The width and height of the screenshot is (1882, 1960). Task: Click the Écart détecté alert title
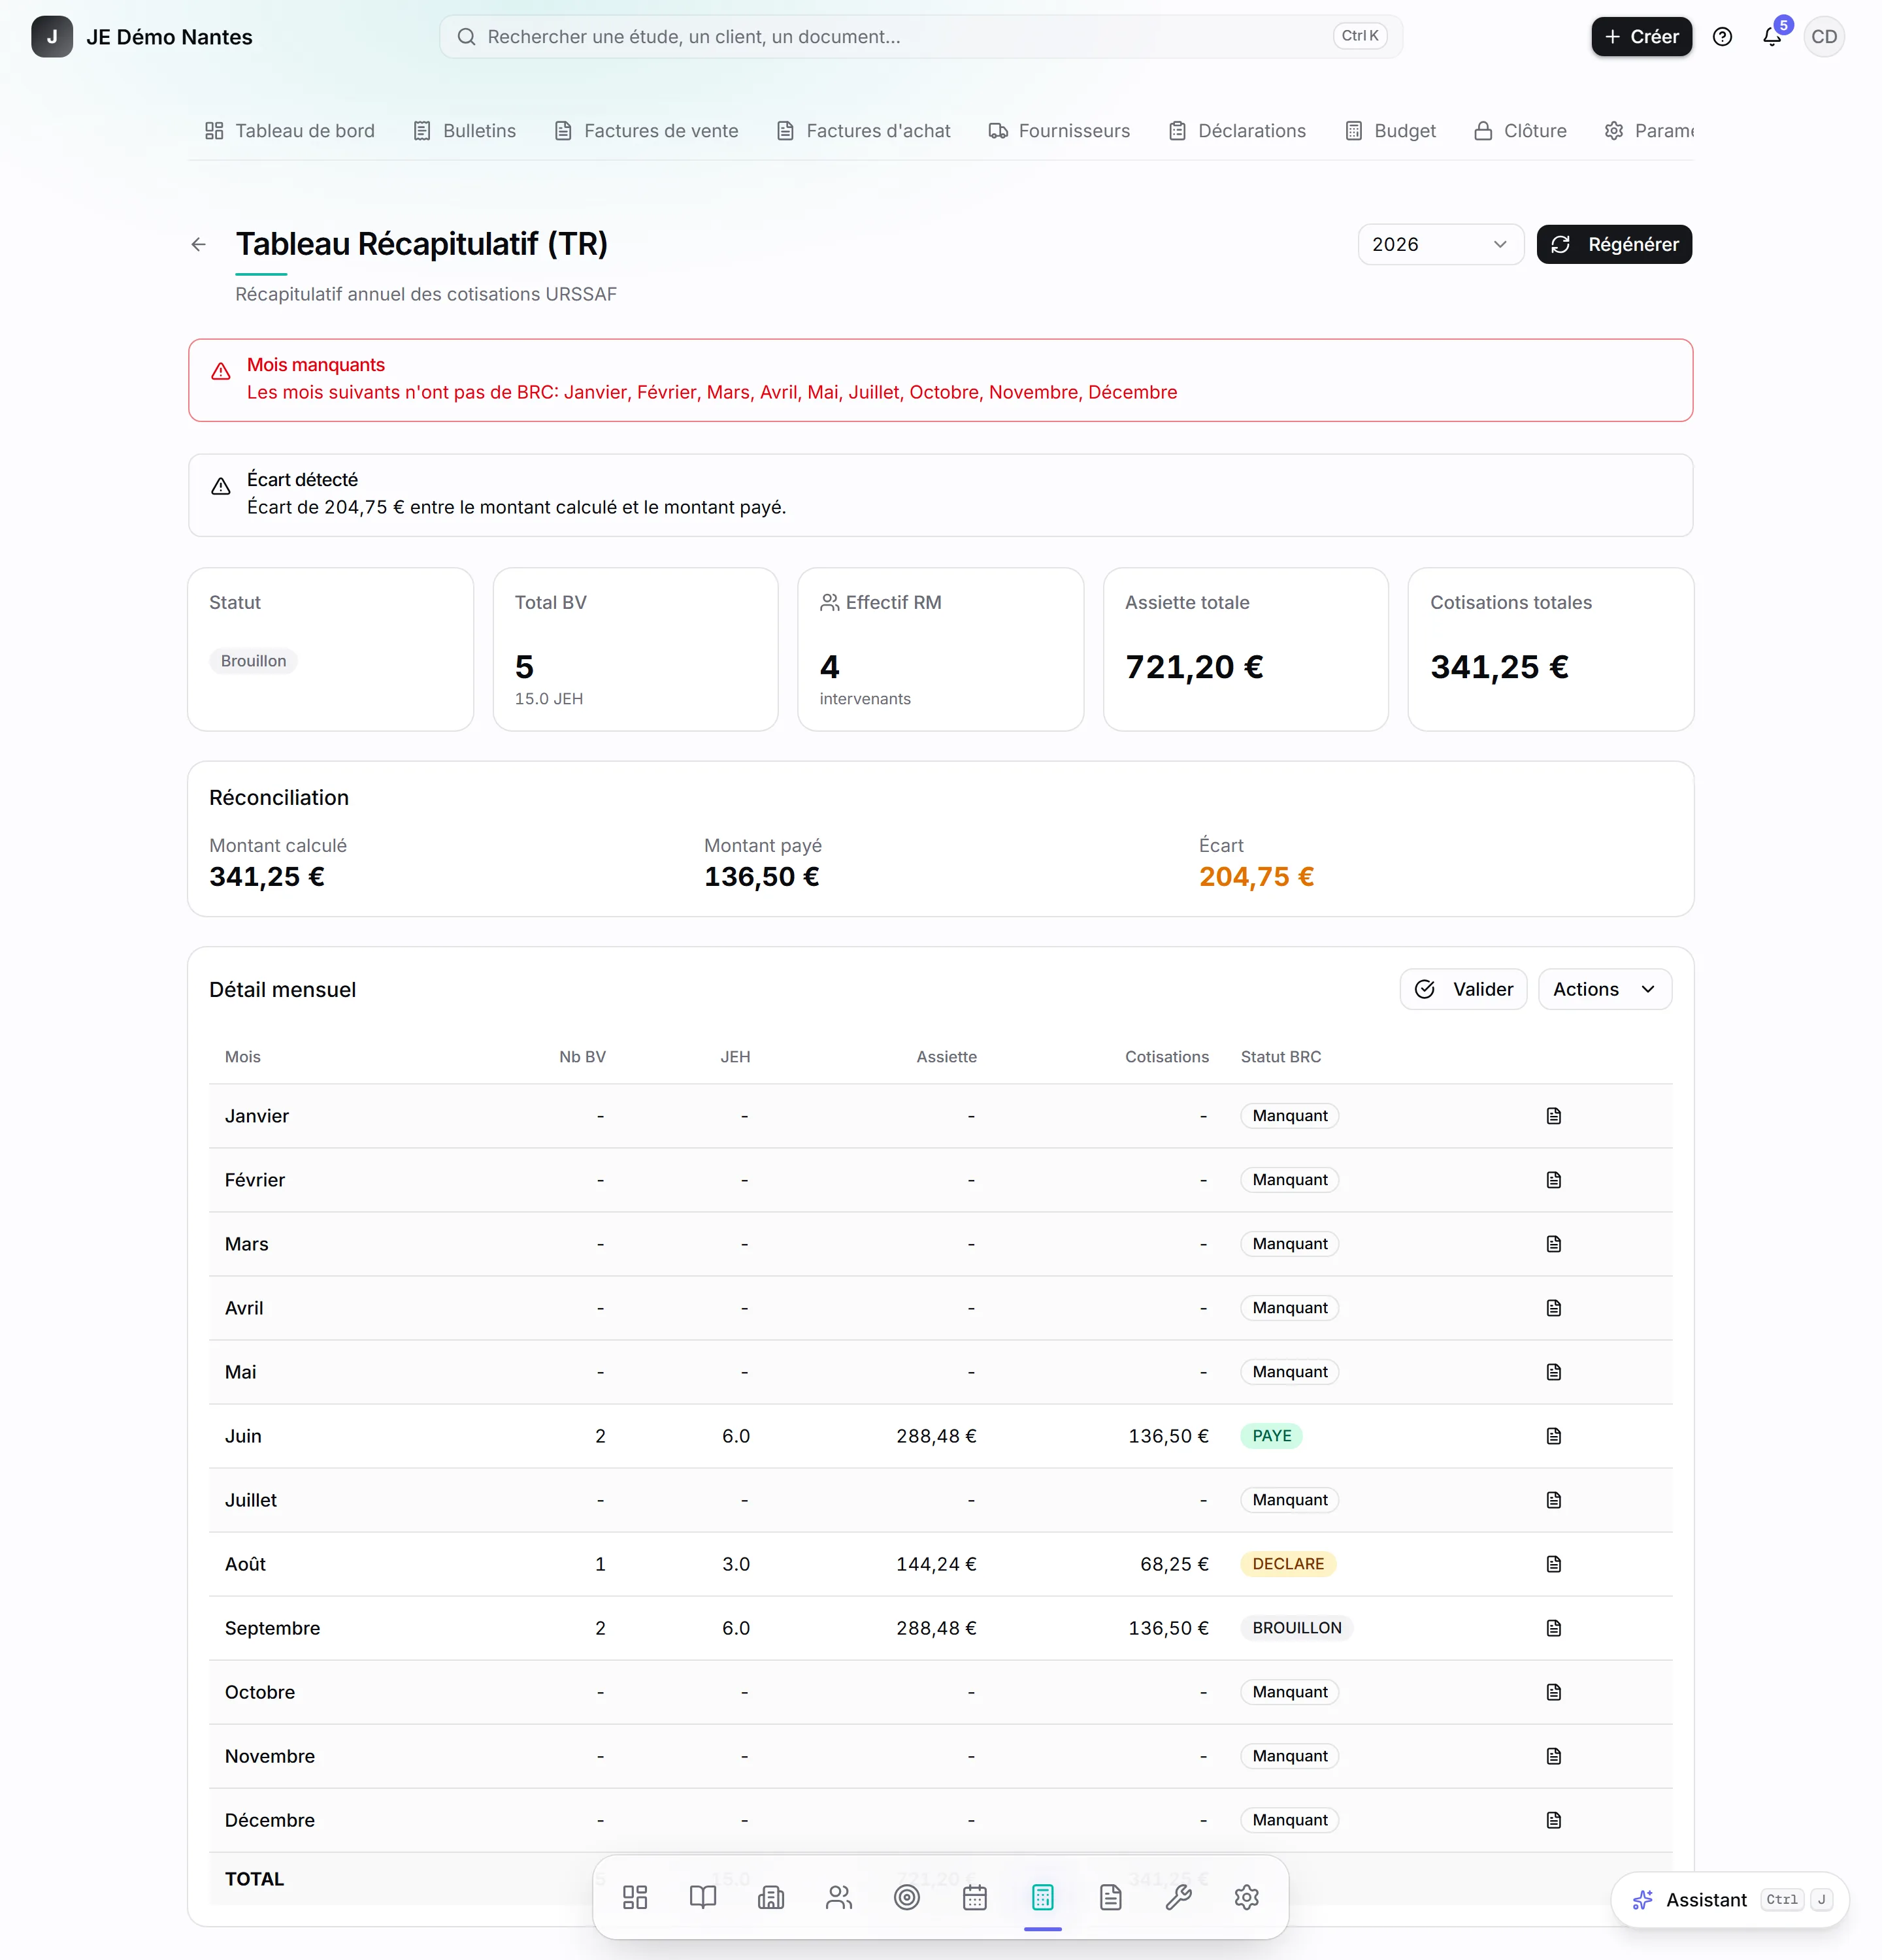302,480
